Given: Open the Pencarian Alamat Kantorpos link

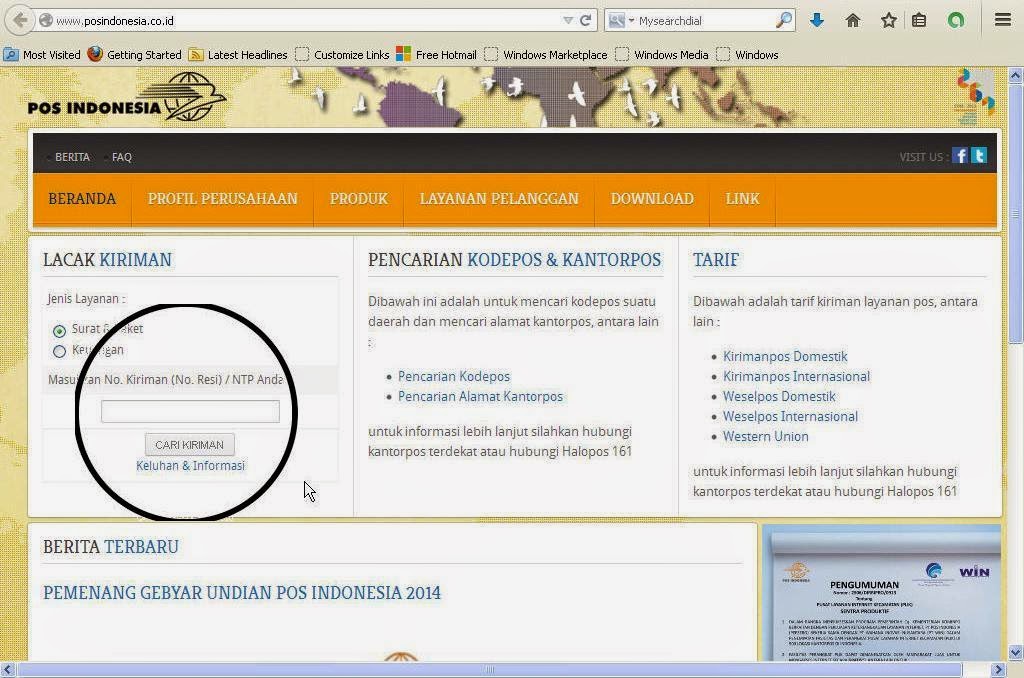Looking at the screenshot, I should click(x=480, y=396).
